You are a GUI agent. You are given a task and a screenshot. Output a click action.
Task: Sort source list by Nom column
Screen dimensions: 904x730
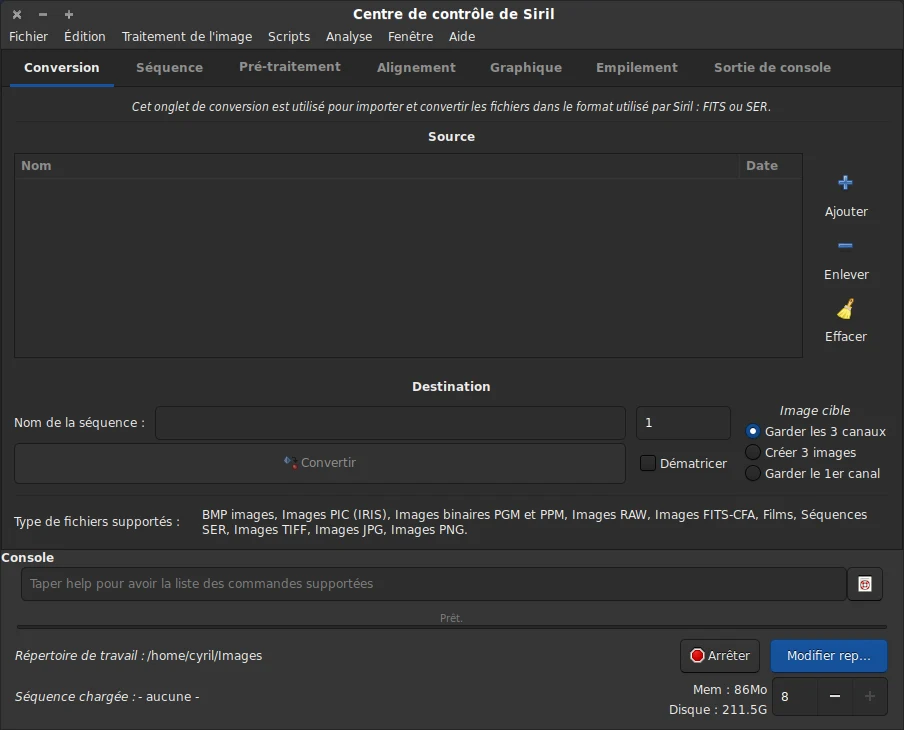point(377,166)
